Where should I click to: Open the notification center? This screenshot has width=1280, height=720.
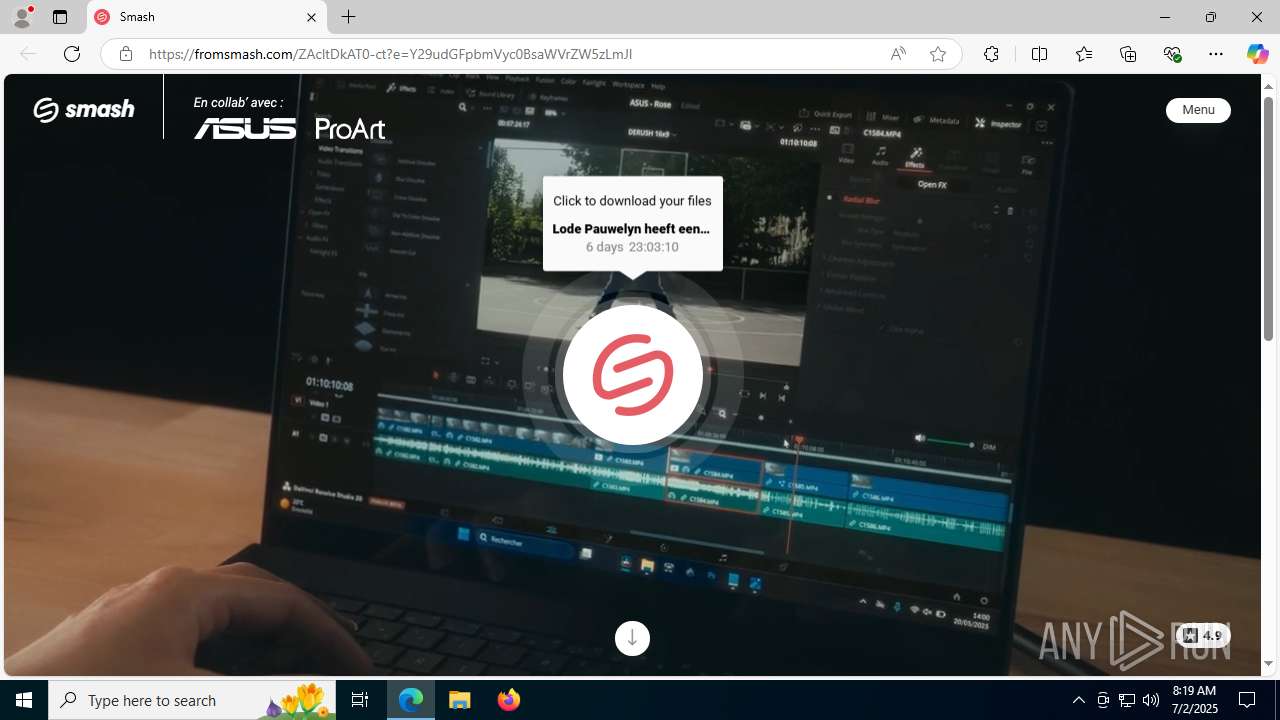(x=1247, y=700)
